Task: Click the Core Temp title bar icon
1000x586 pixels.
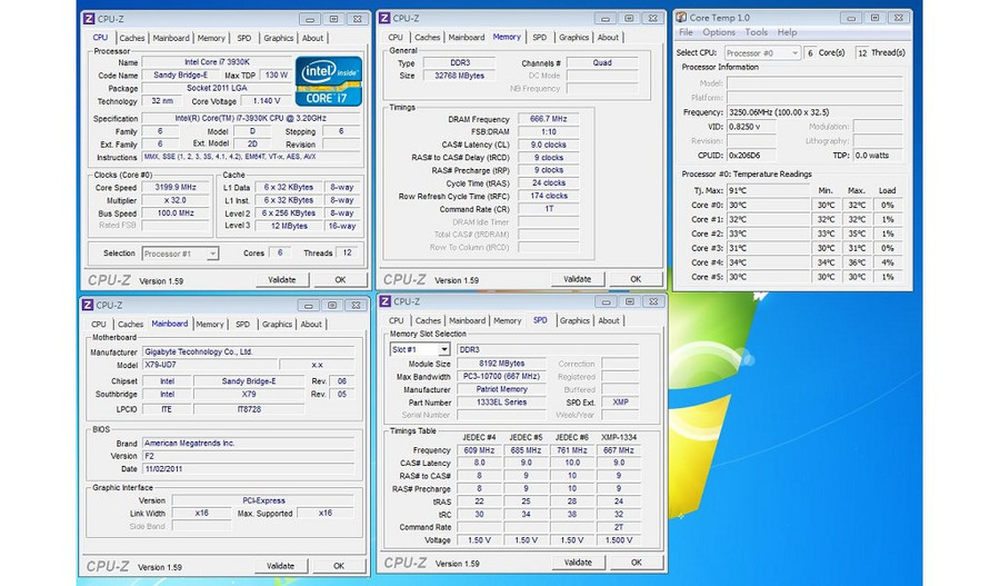Action: click(680, 17)
